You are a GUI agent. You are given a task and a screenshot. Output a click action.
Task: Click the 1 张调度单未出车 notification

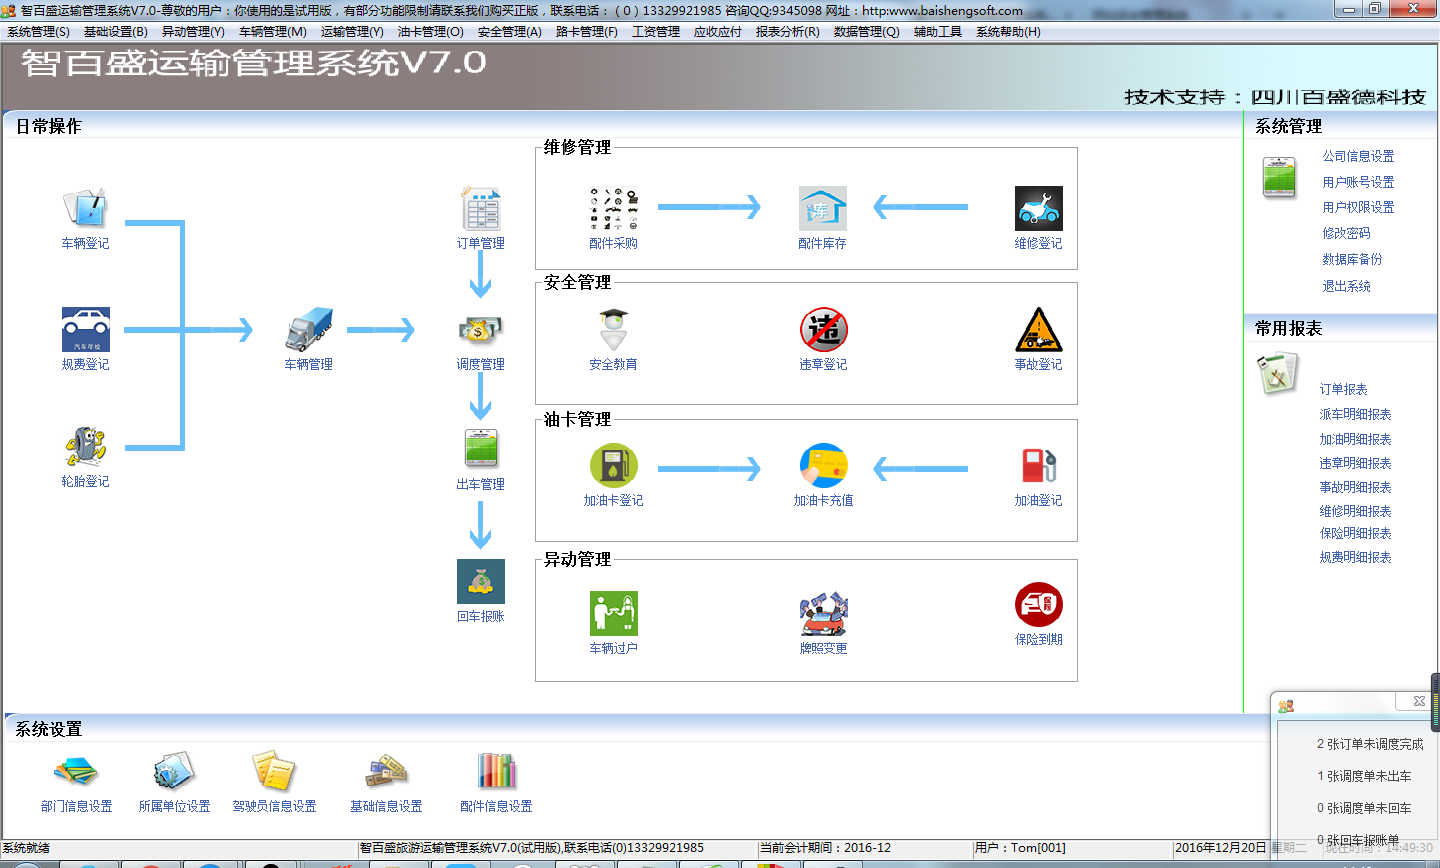click(1364, 776)
